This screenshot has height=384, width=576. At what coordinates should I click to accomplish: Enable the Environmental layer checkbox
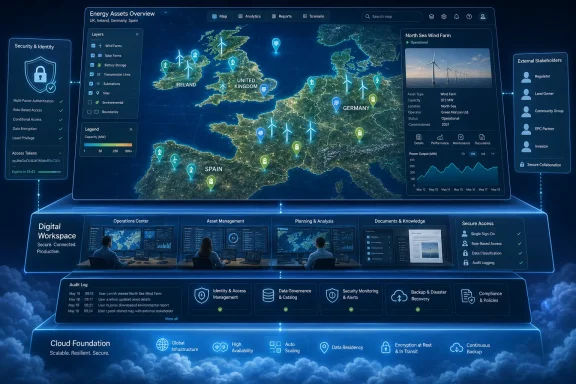(x=90, y=103)
